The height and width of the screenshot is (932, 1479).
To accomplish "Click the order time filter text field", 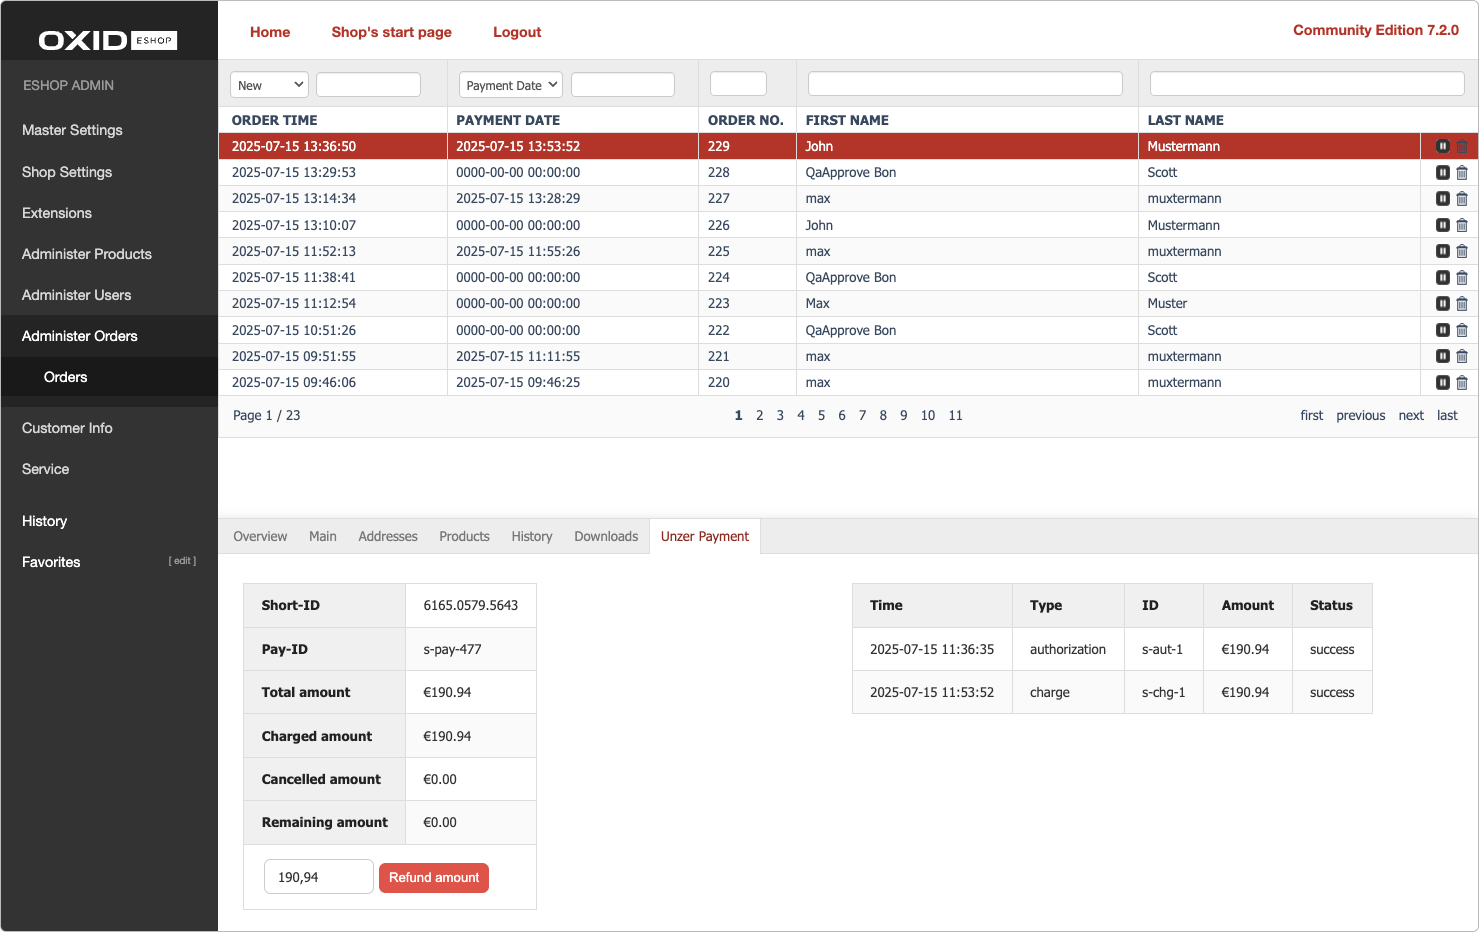I will 368,85.
